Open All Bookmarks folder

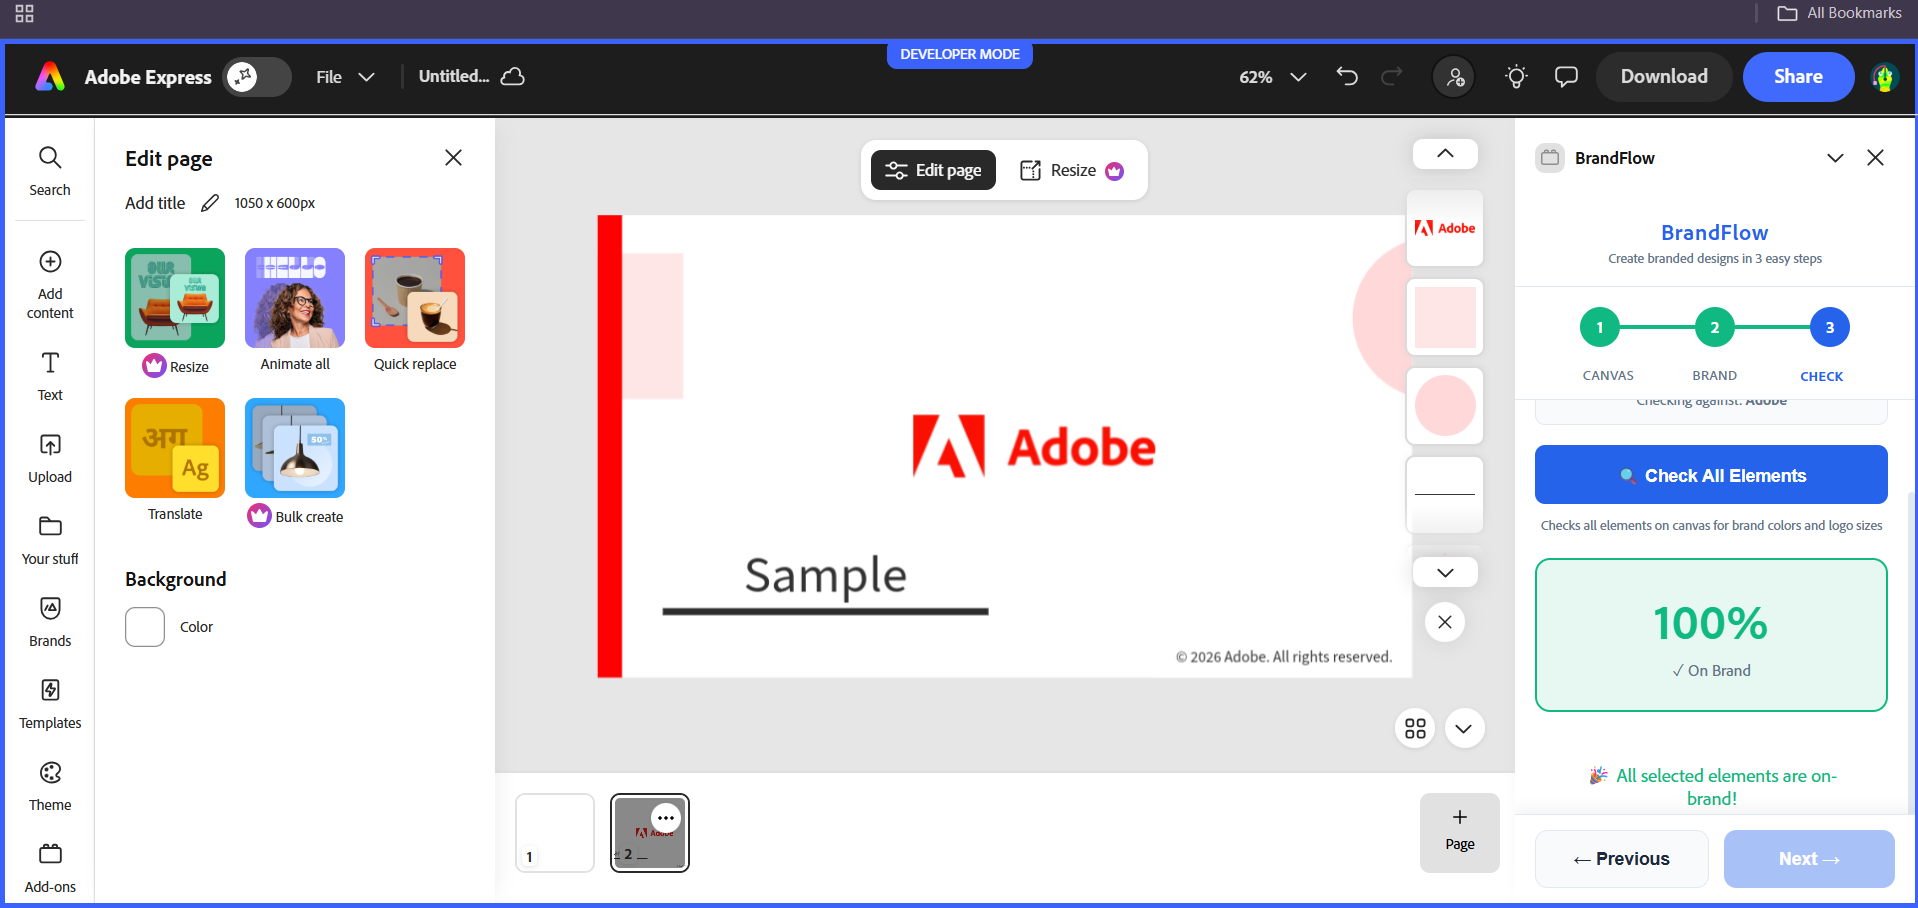pyautogui.click(x=1840, y=13)
